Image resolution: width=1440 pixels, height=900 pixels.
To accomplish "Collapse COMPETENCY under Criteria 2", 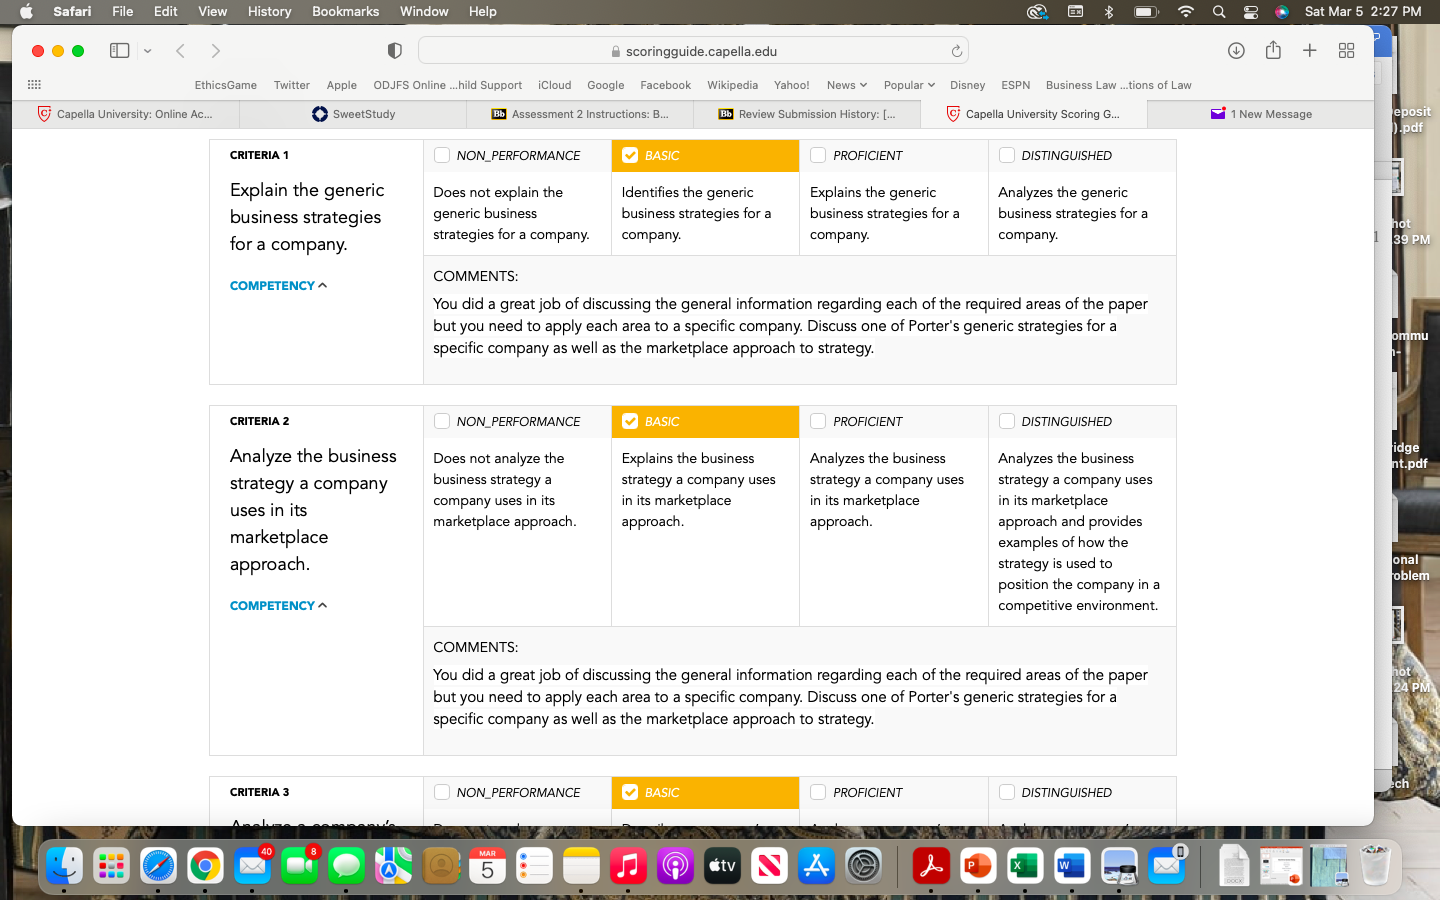I will 278,606.
